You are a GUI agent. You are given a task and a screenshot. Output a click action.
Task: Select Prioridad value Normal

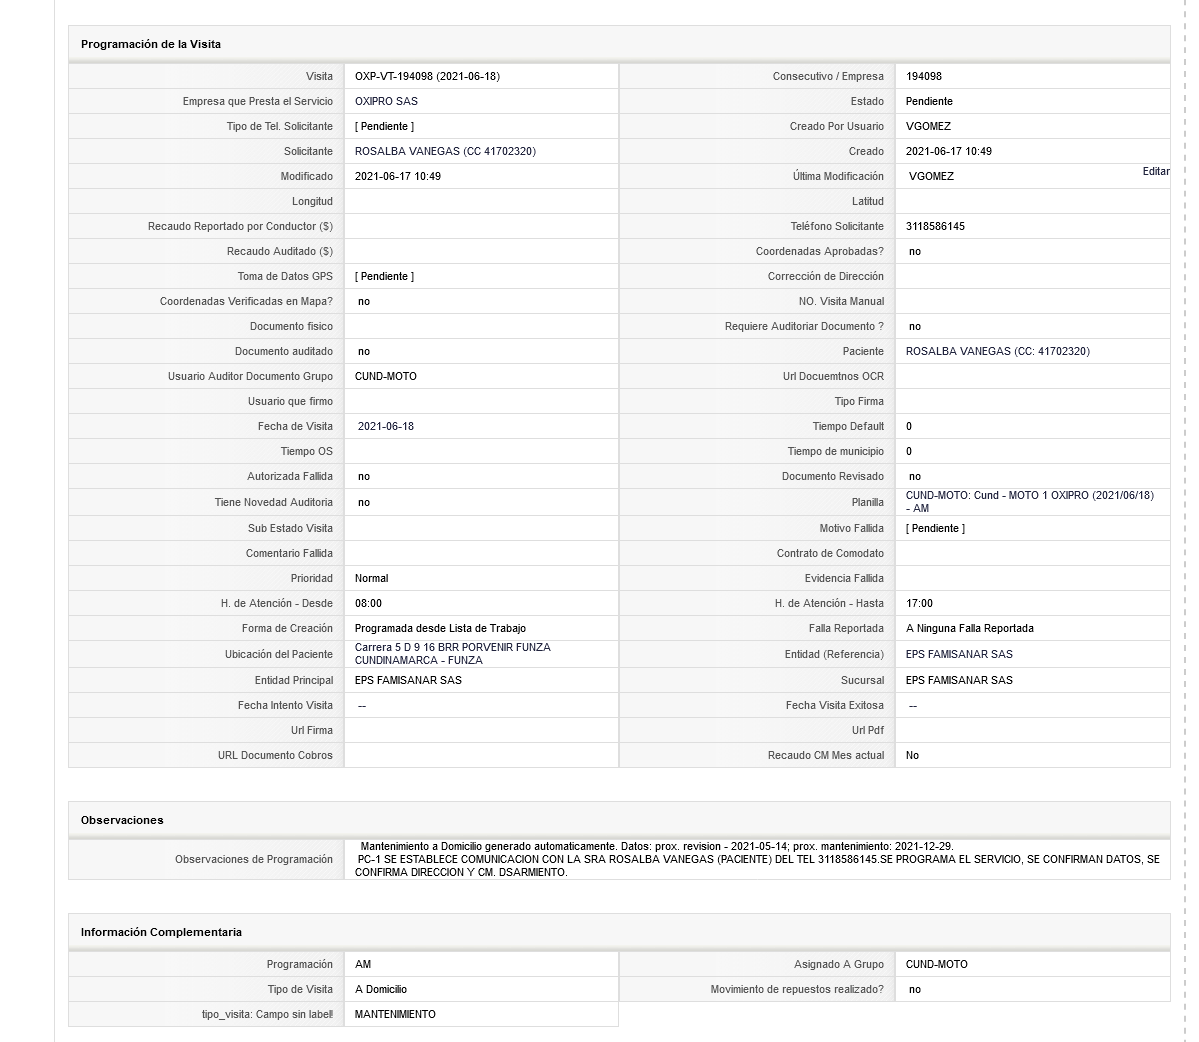pyautogui.click(x=371, y=579)
